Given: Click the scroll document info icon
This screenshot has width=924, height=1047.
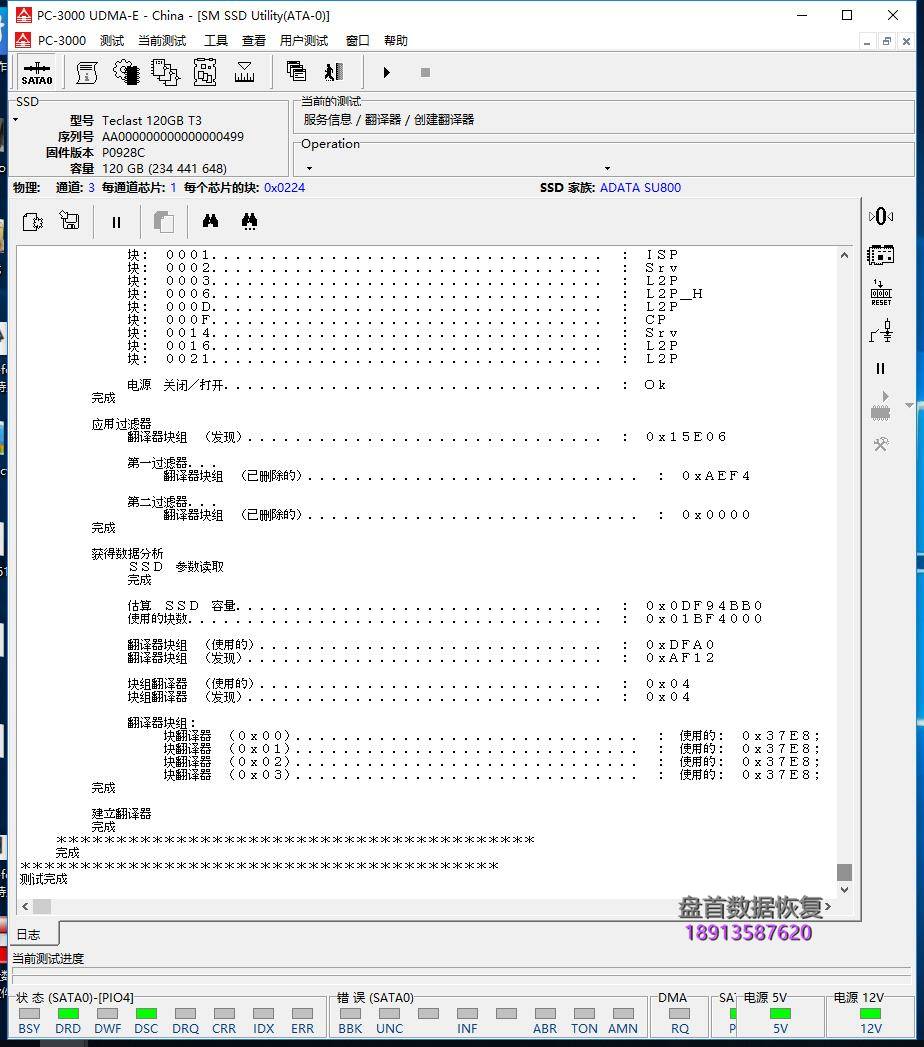Looking at the screenshot, I should [x=87, y=72].
